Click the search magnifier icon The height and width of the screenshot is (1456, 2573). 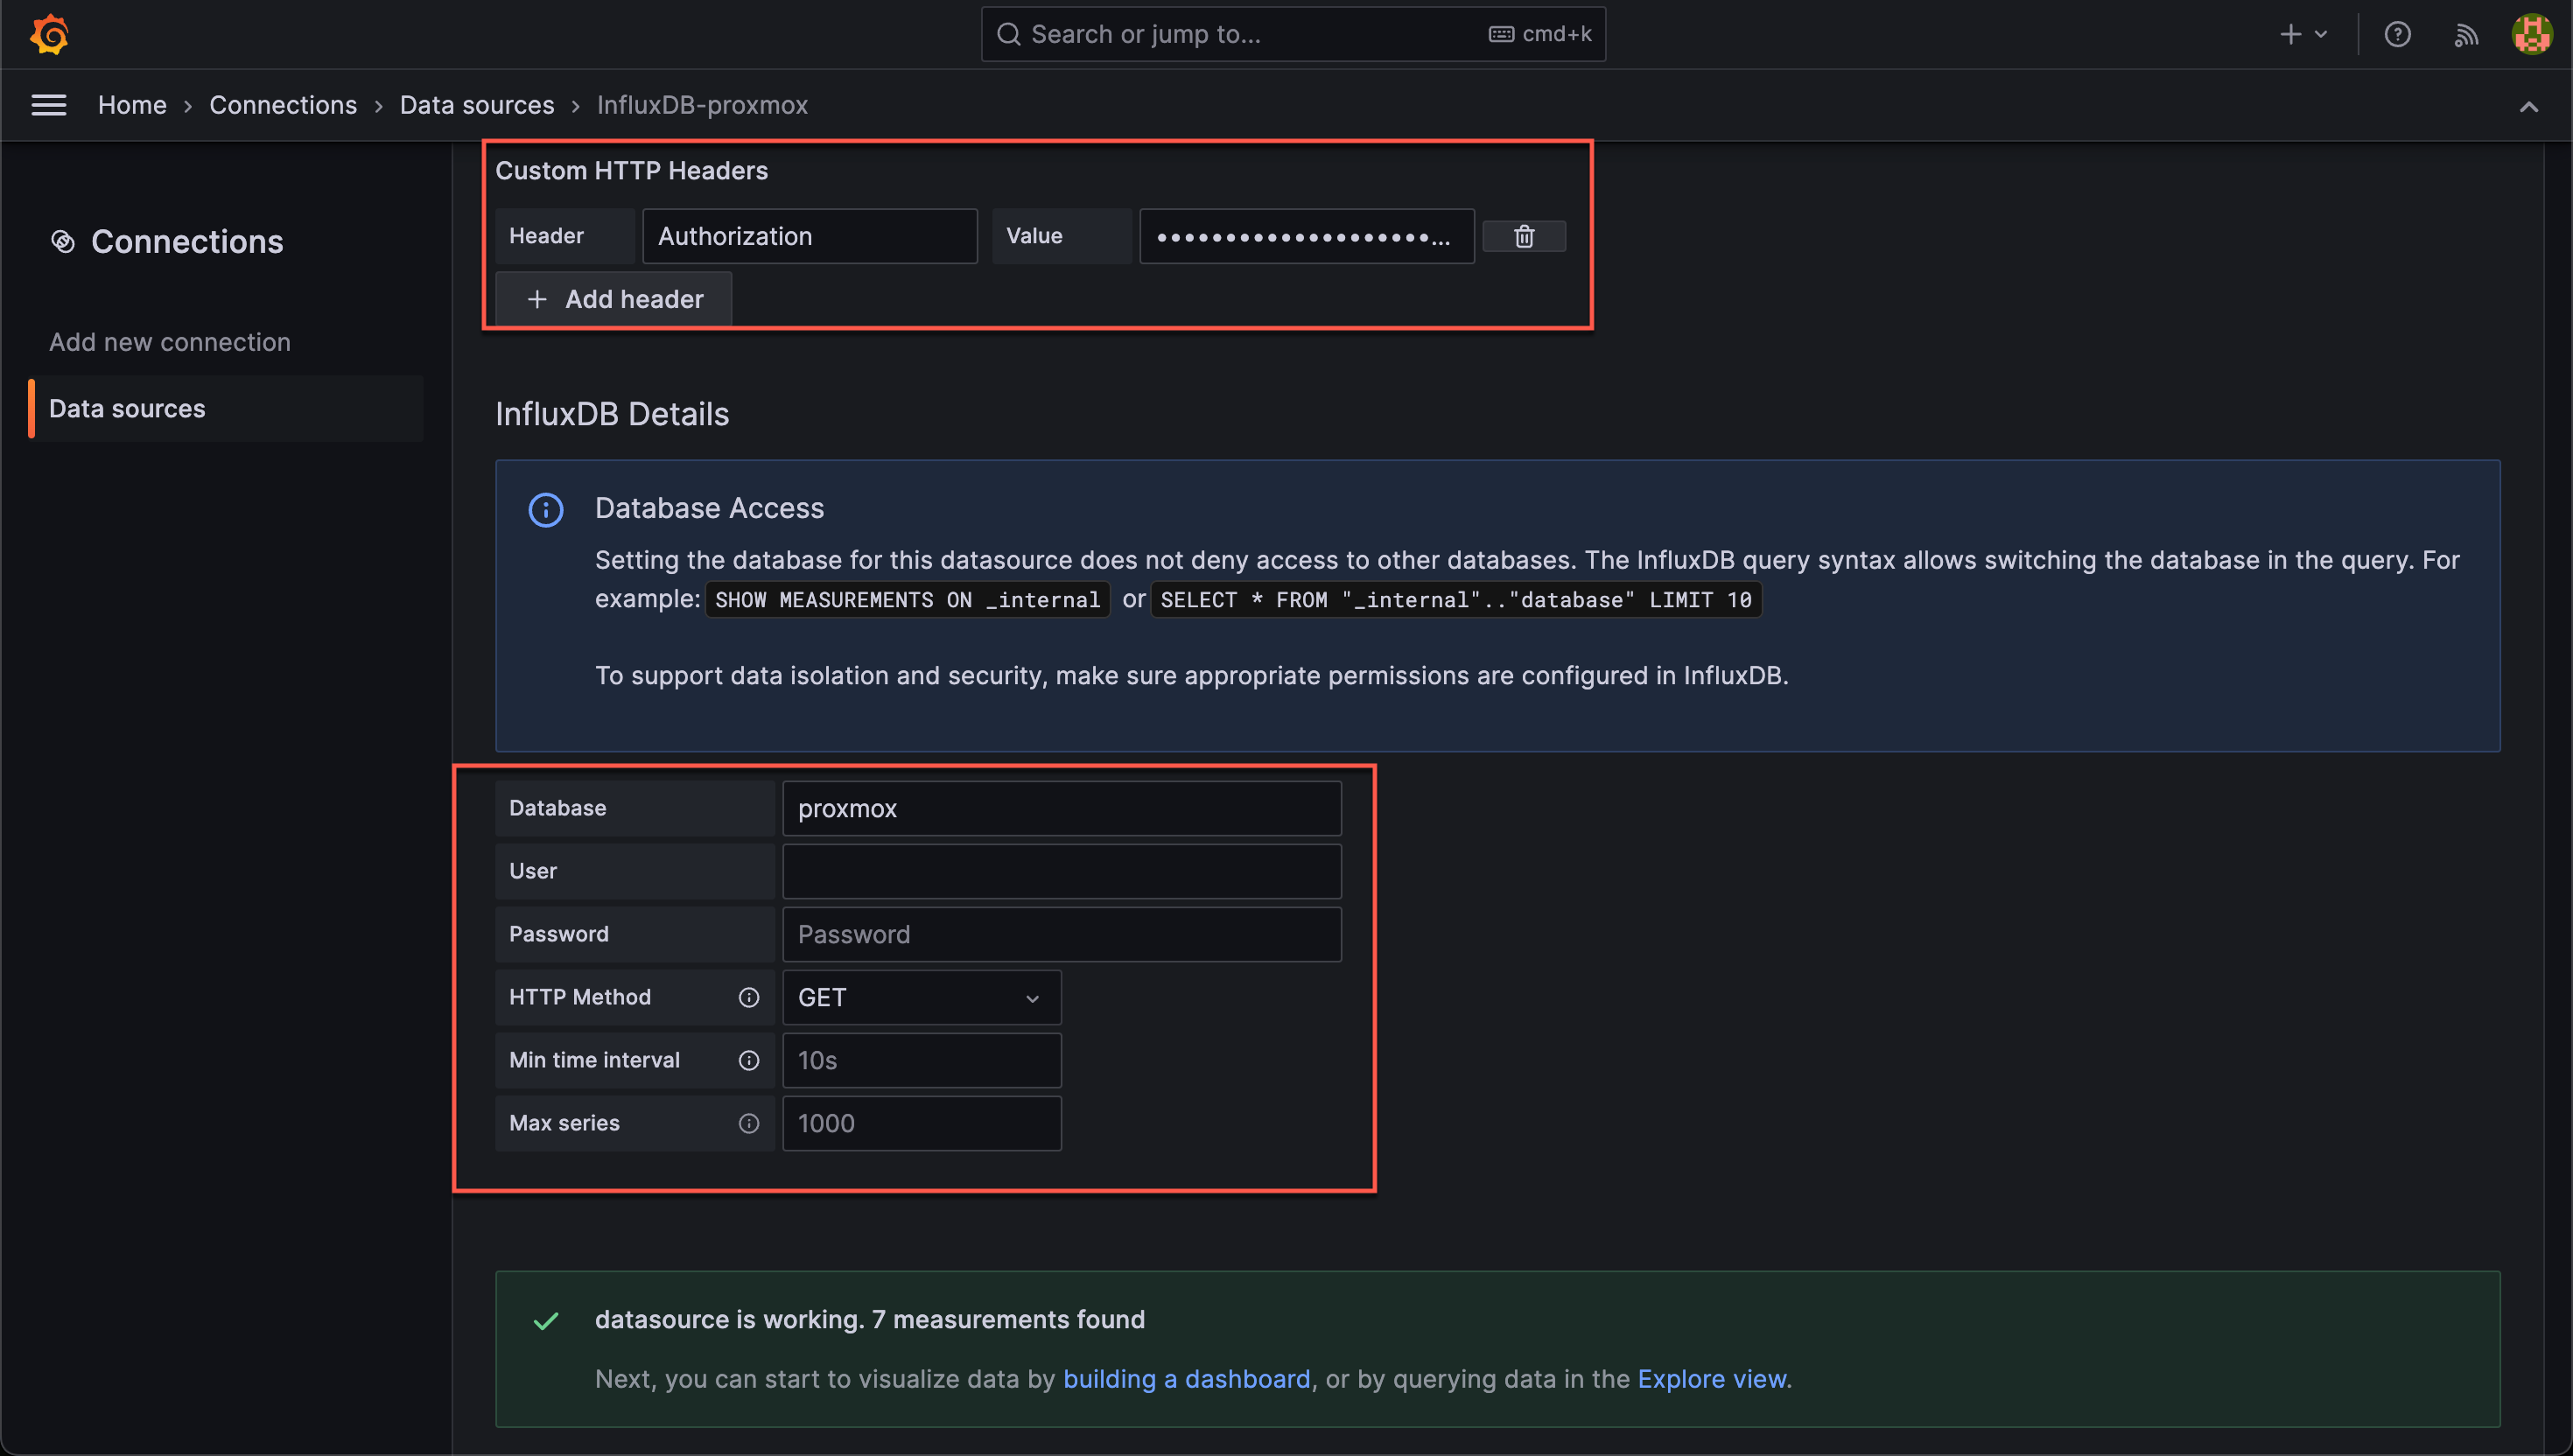(1009, 34)
